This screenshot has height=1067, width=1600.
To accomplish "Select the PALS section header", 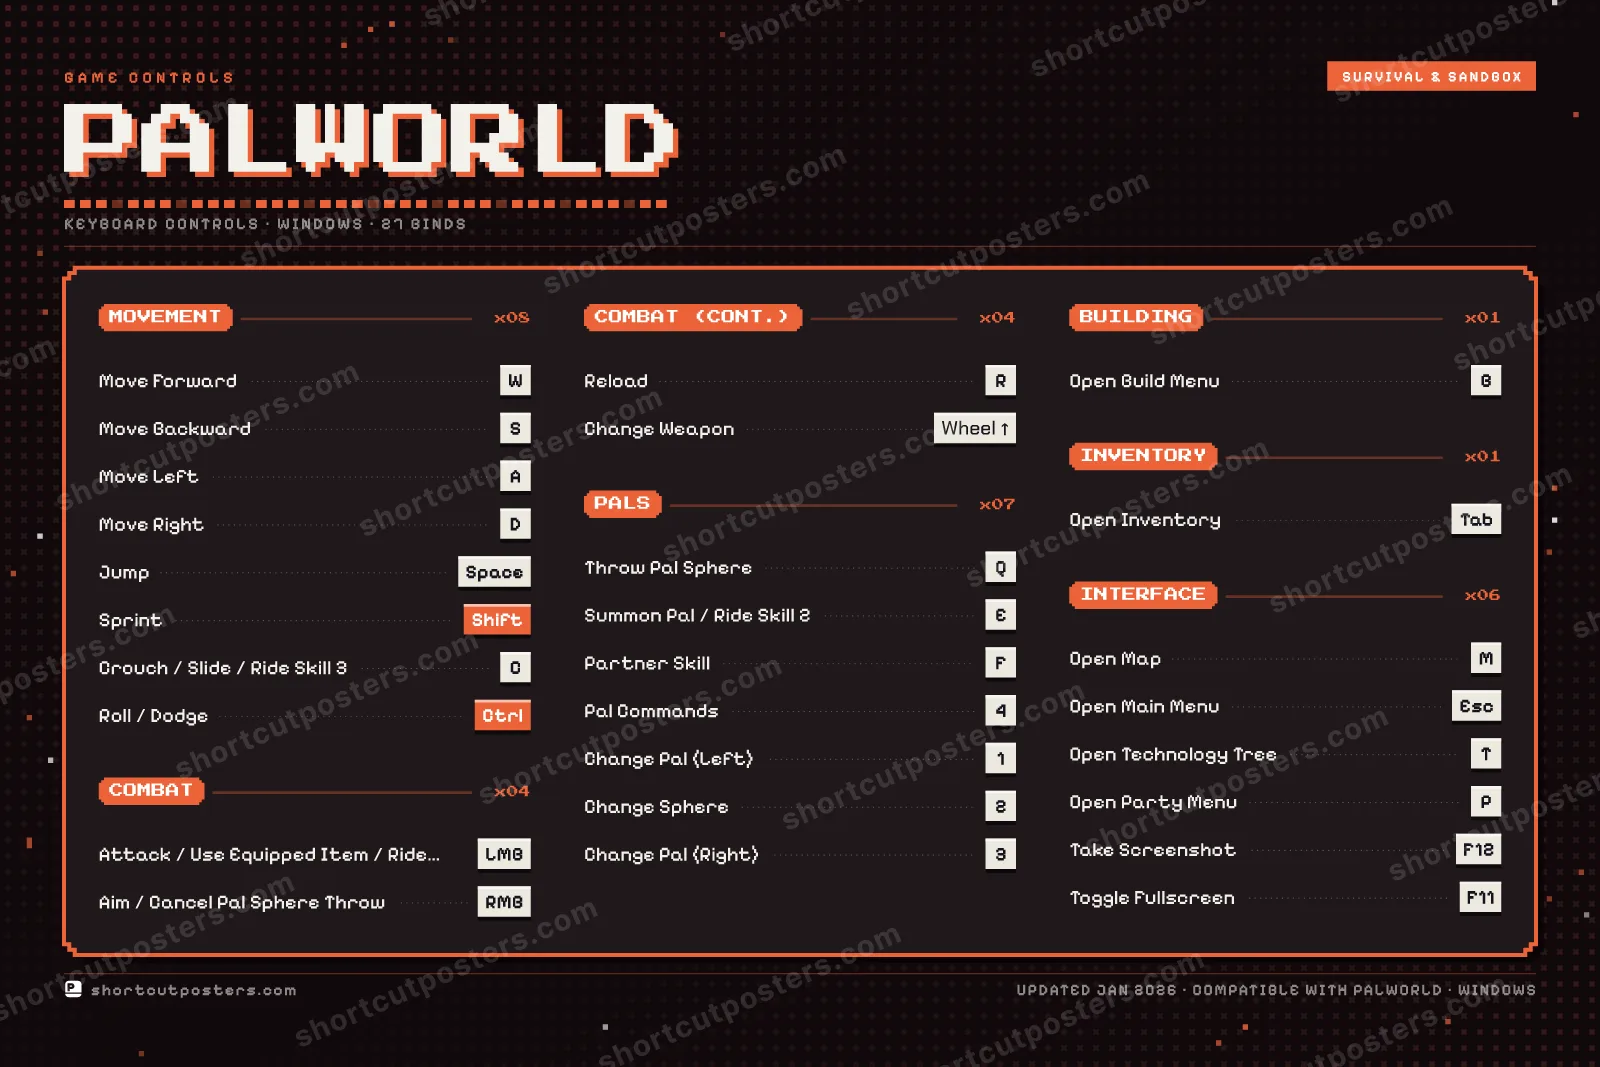I will point(622,504).
